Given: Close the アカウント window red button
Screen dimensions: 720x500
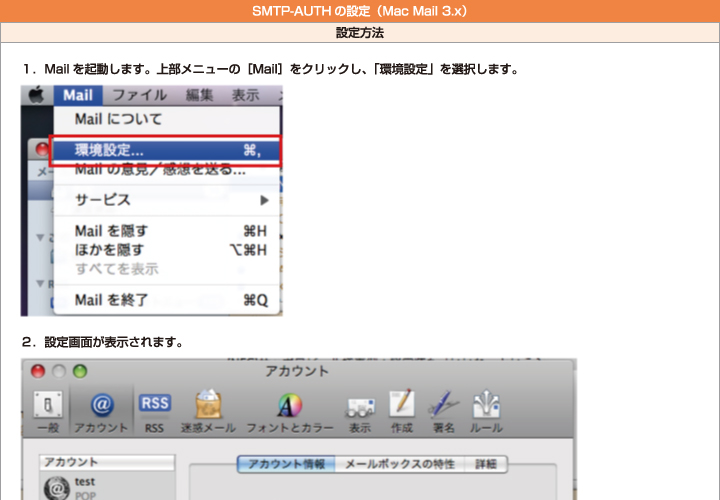Looking at the screenshot, I should [x=38, y=371].
